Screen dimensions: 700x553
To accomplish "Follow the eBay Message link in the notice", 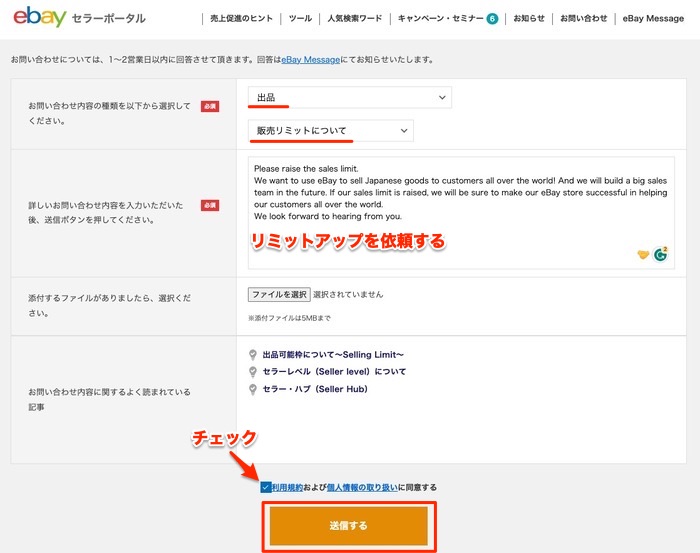I will (x=309, y=60).
